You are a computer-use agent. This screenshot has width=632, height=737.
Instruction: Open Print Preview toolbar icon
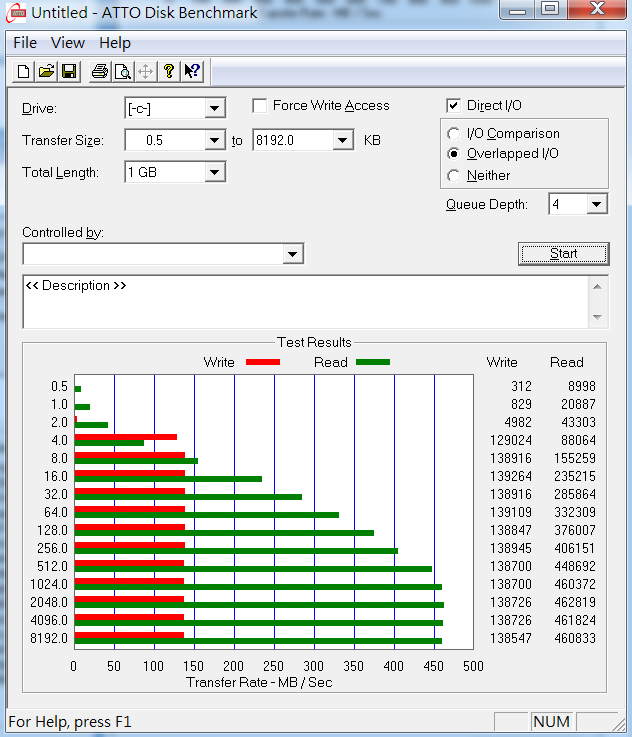pos(123,71)
